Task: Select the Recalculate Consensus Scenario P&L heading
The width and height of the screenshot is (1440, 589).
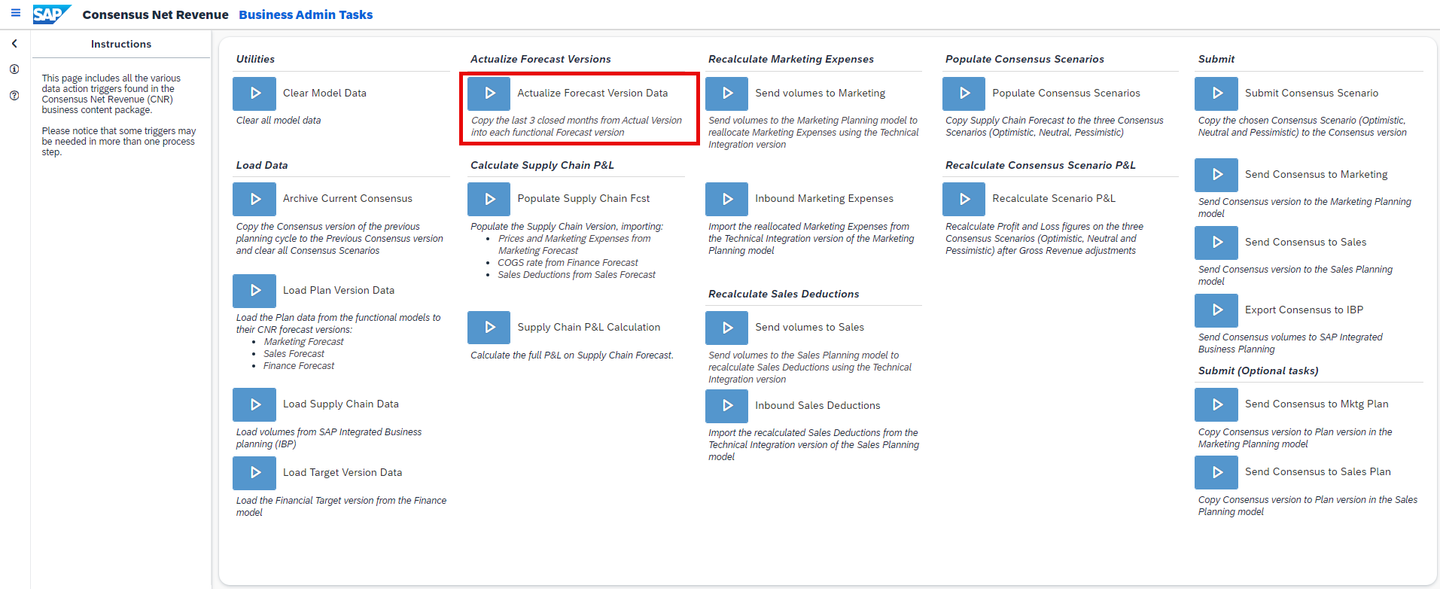Action: (x=1041, y=165)
